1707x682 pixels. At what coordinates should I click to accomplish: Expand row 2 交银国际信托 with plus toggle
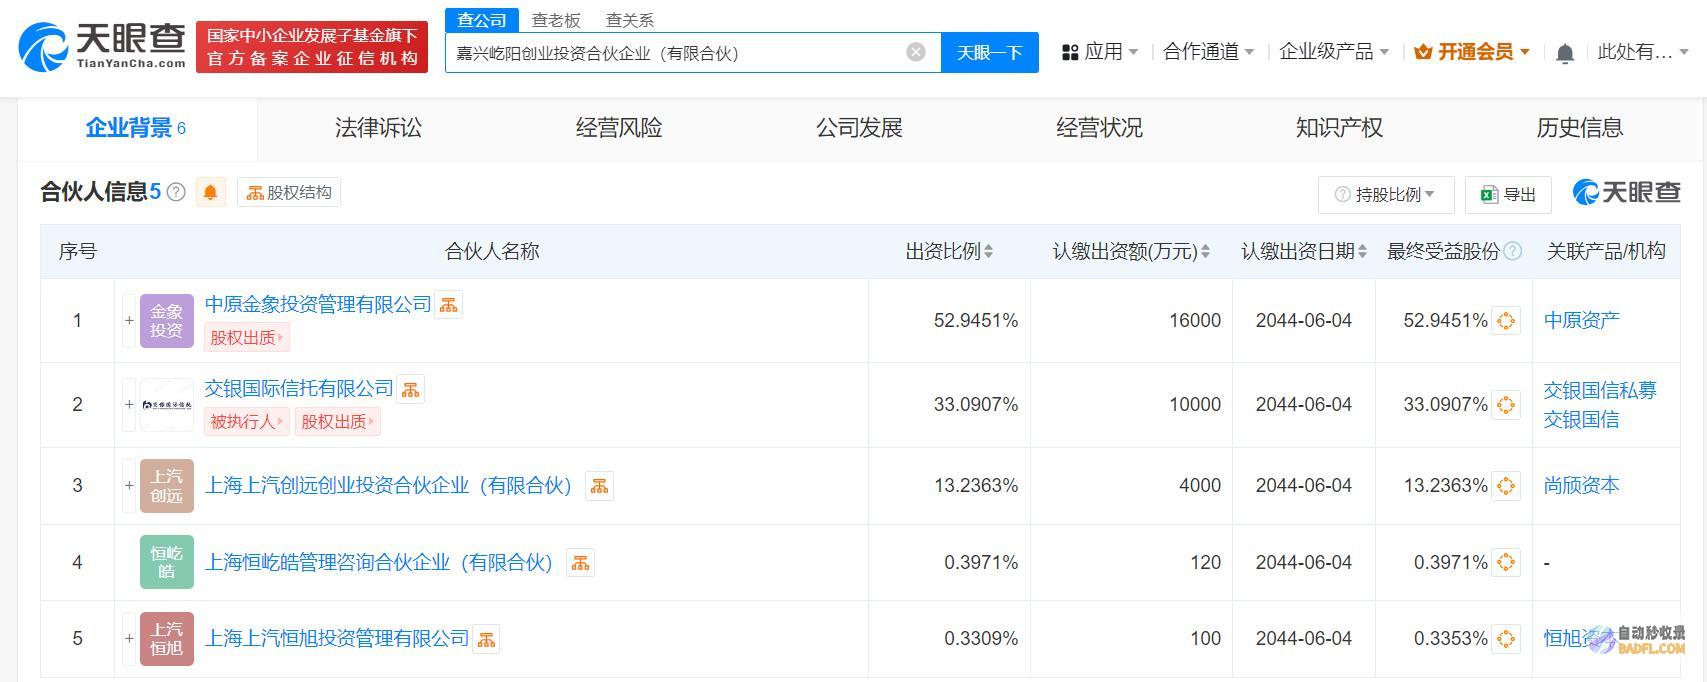[129, 405]
